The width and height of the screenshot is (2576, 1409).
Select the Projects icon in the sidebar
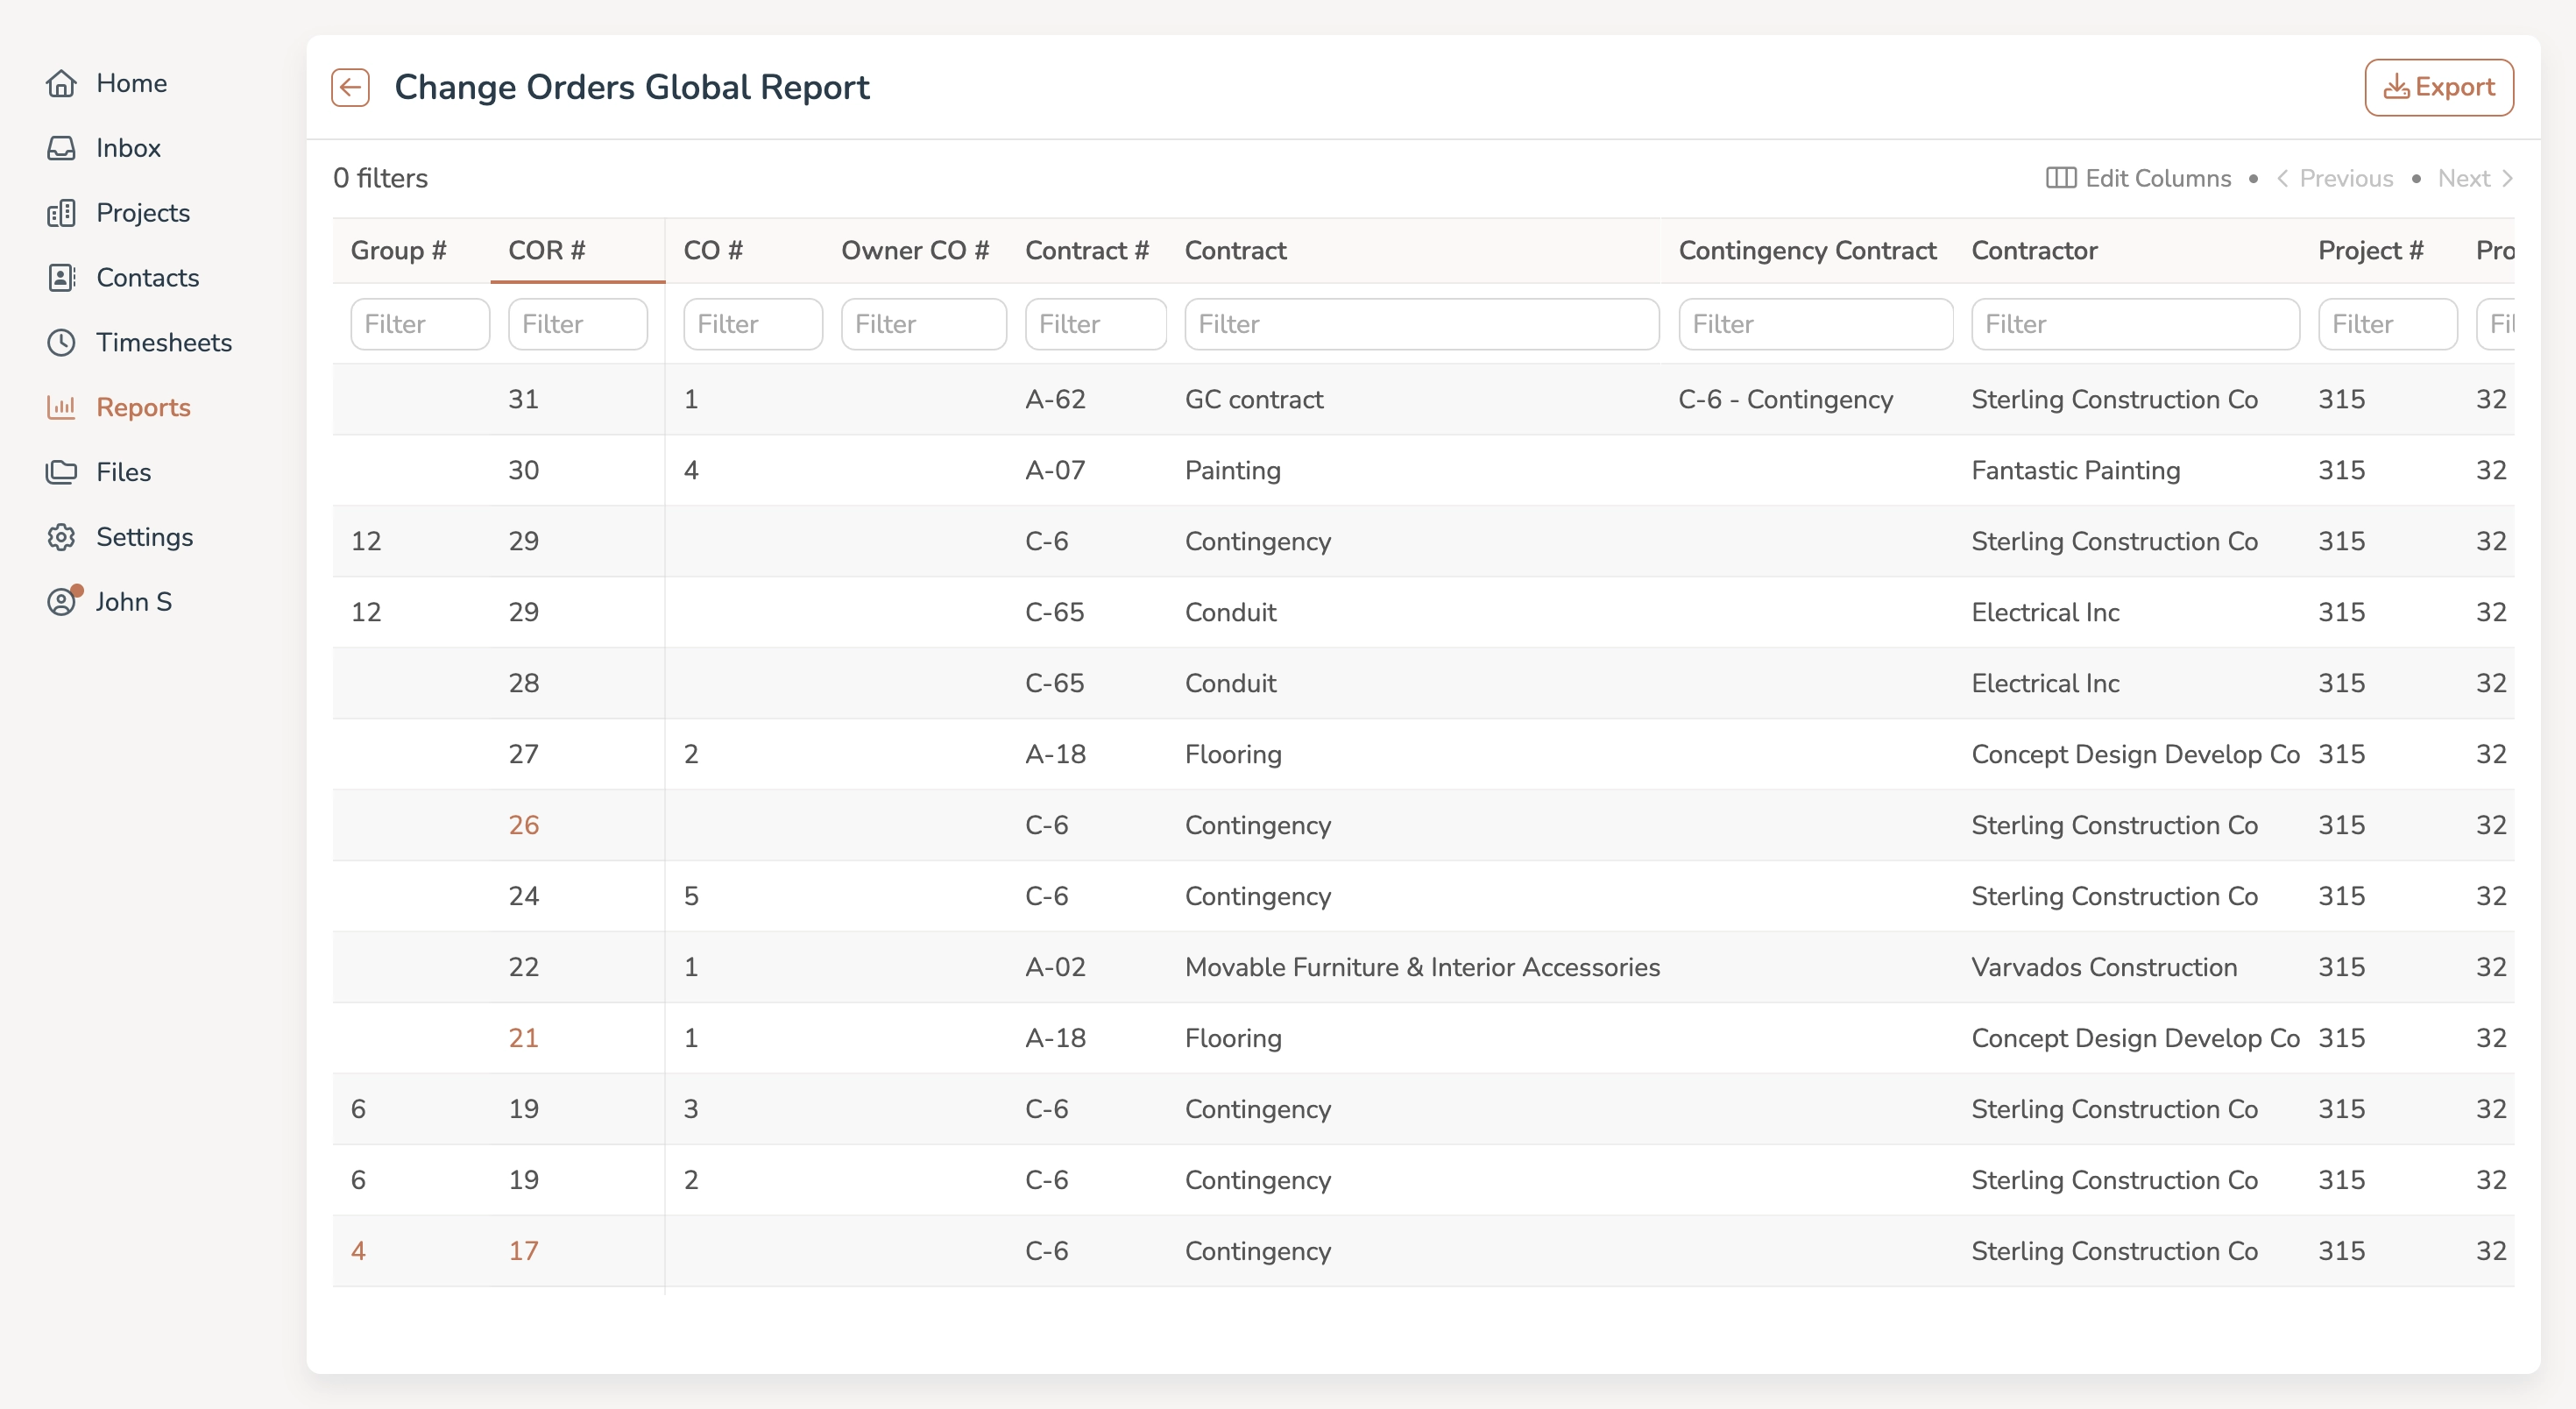point(62,213)
